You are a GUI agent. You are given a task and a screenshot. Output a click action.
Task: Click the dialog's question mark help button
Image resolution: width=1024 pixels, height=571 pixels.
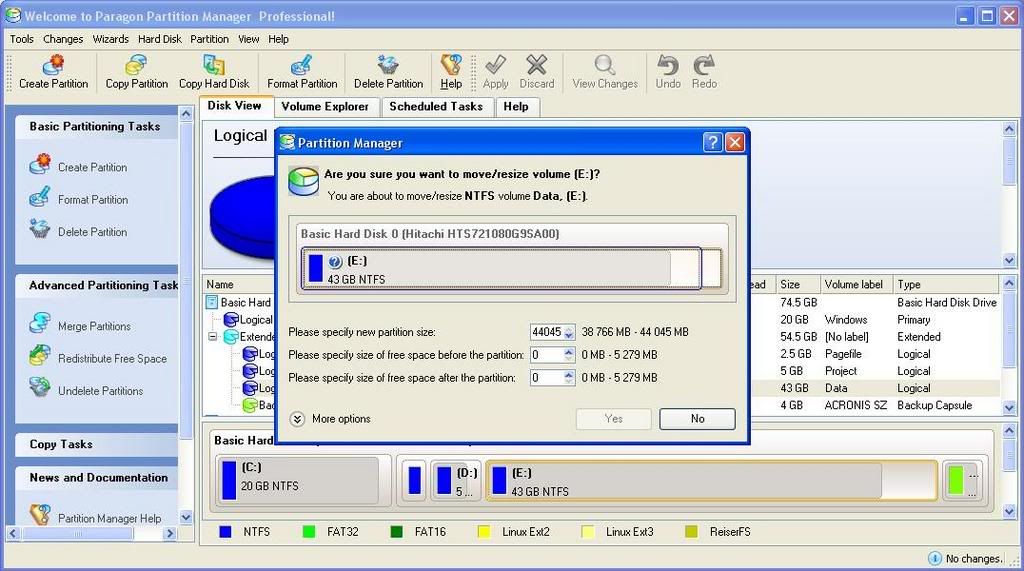point(712,143)
